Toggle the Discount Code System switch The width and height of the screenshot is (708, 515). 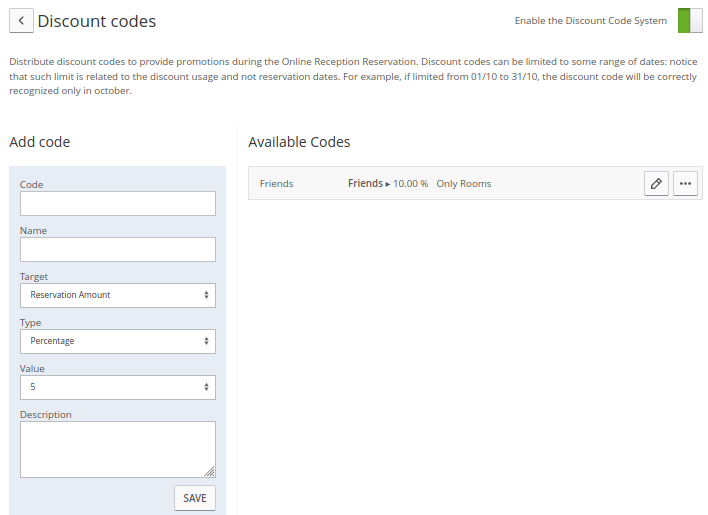[690, 21]
